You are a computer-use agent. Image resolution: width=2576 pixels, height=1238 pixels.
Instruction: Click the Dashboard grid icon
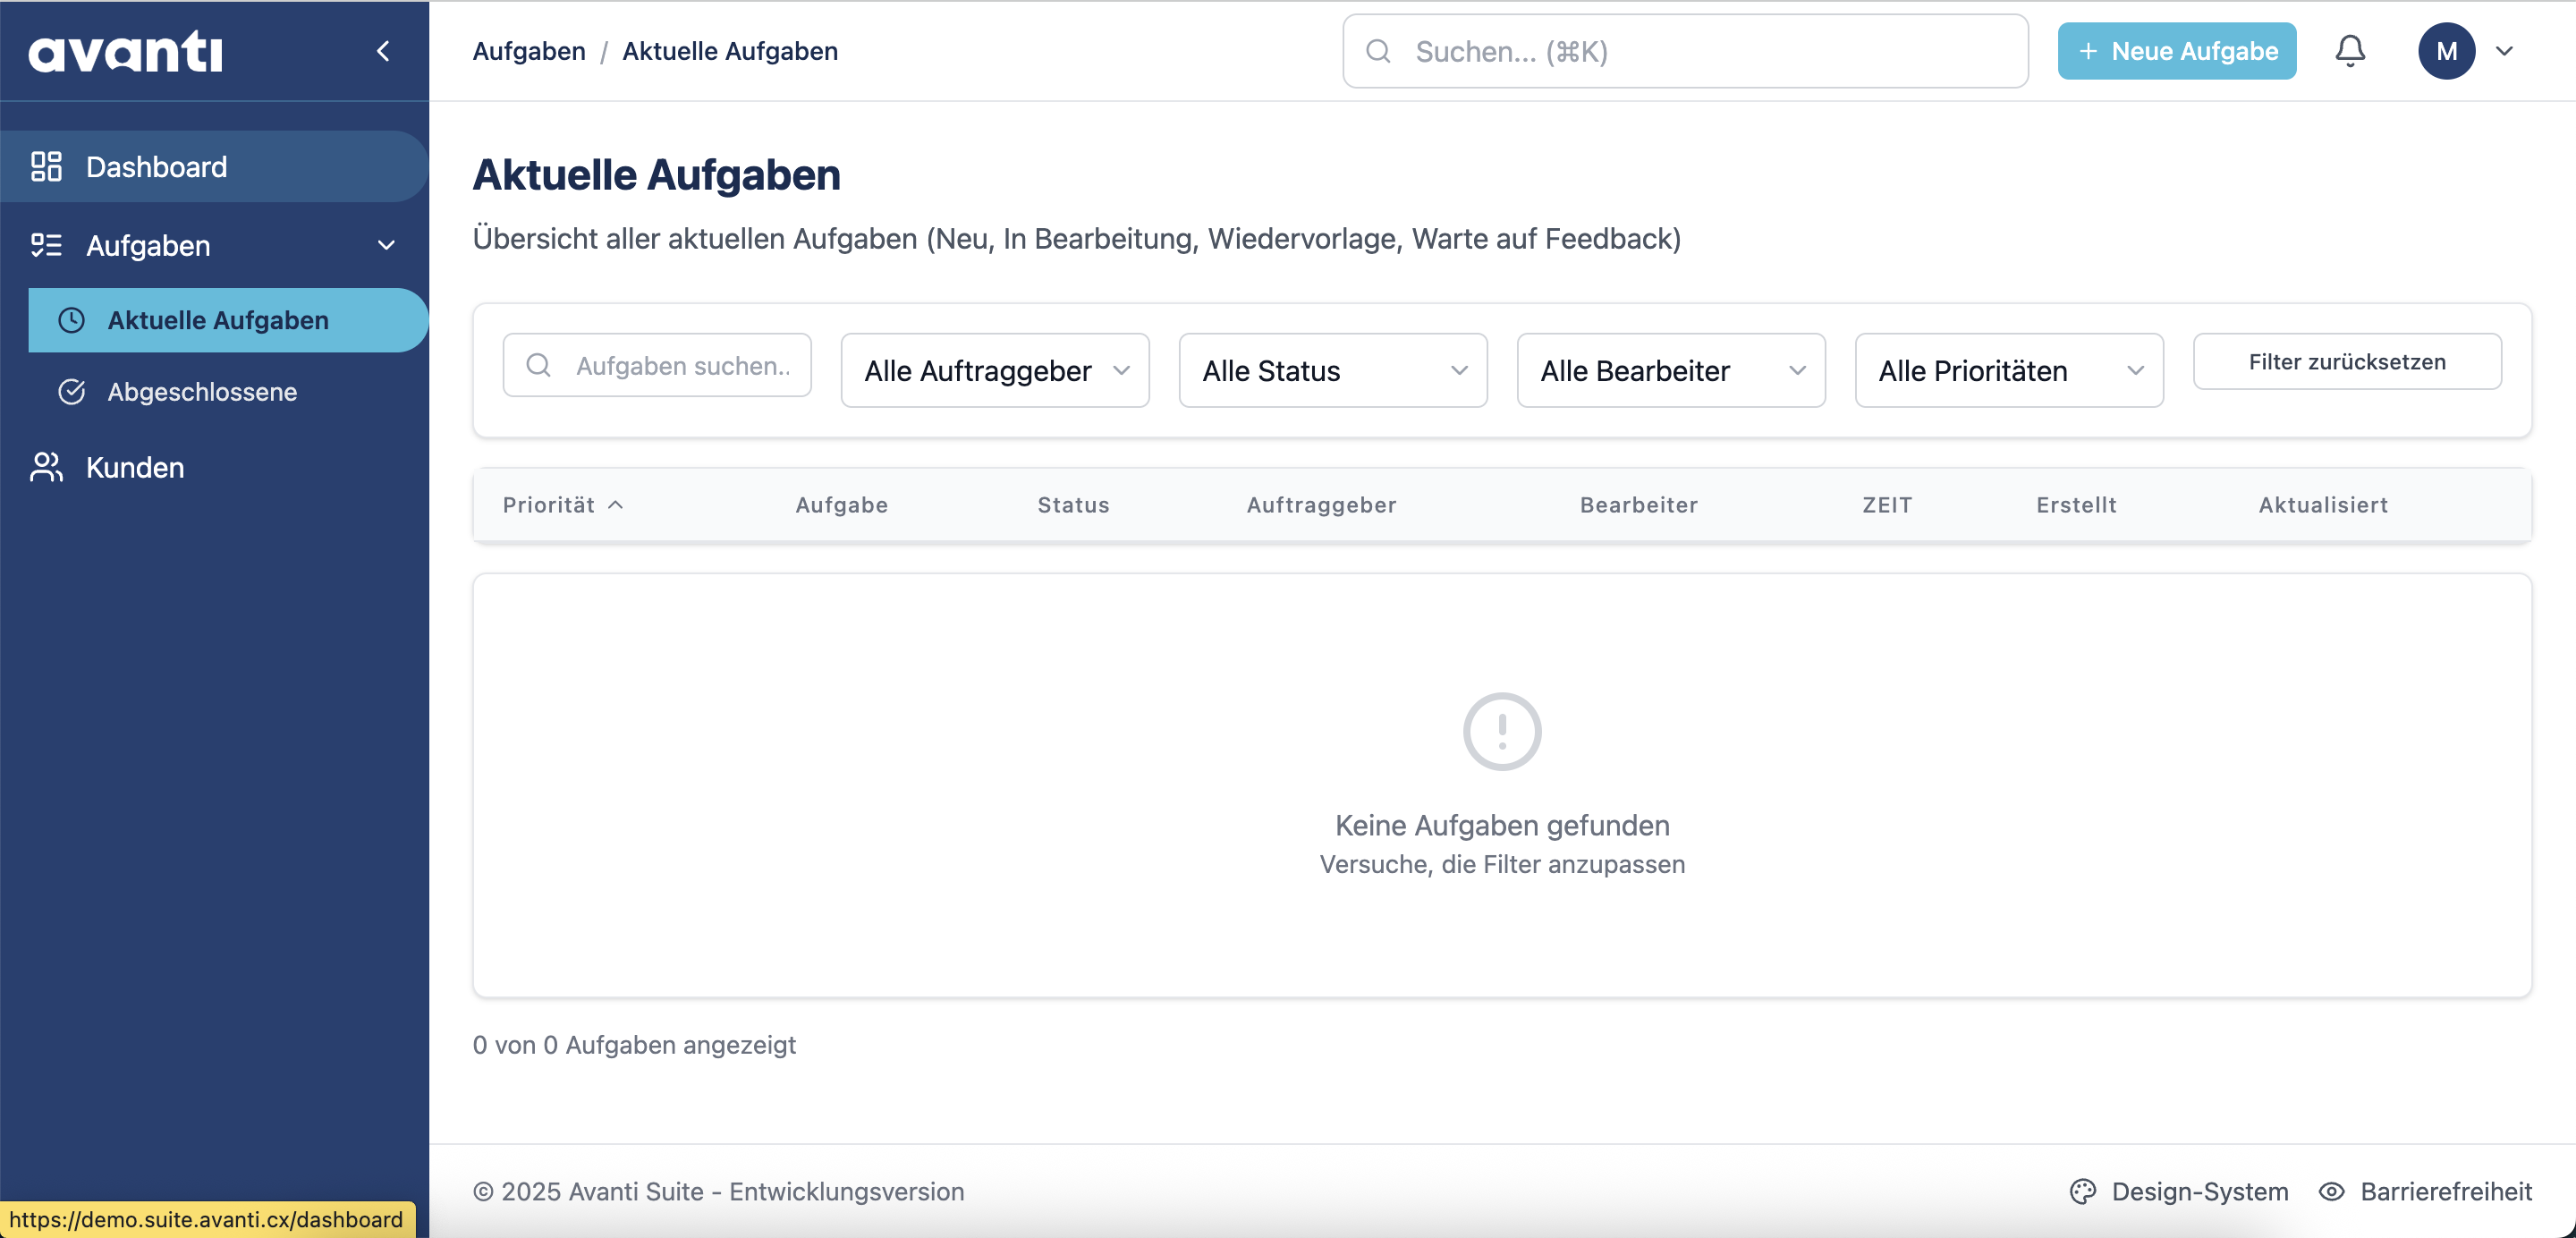46,167
